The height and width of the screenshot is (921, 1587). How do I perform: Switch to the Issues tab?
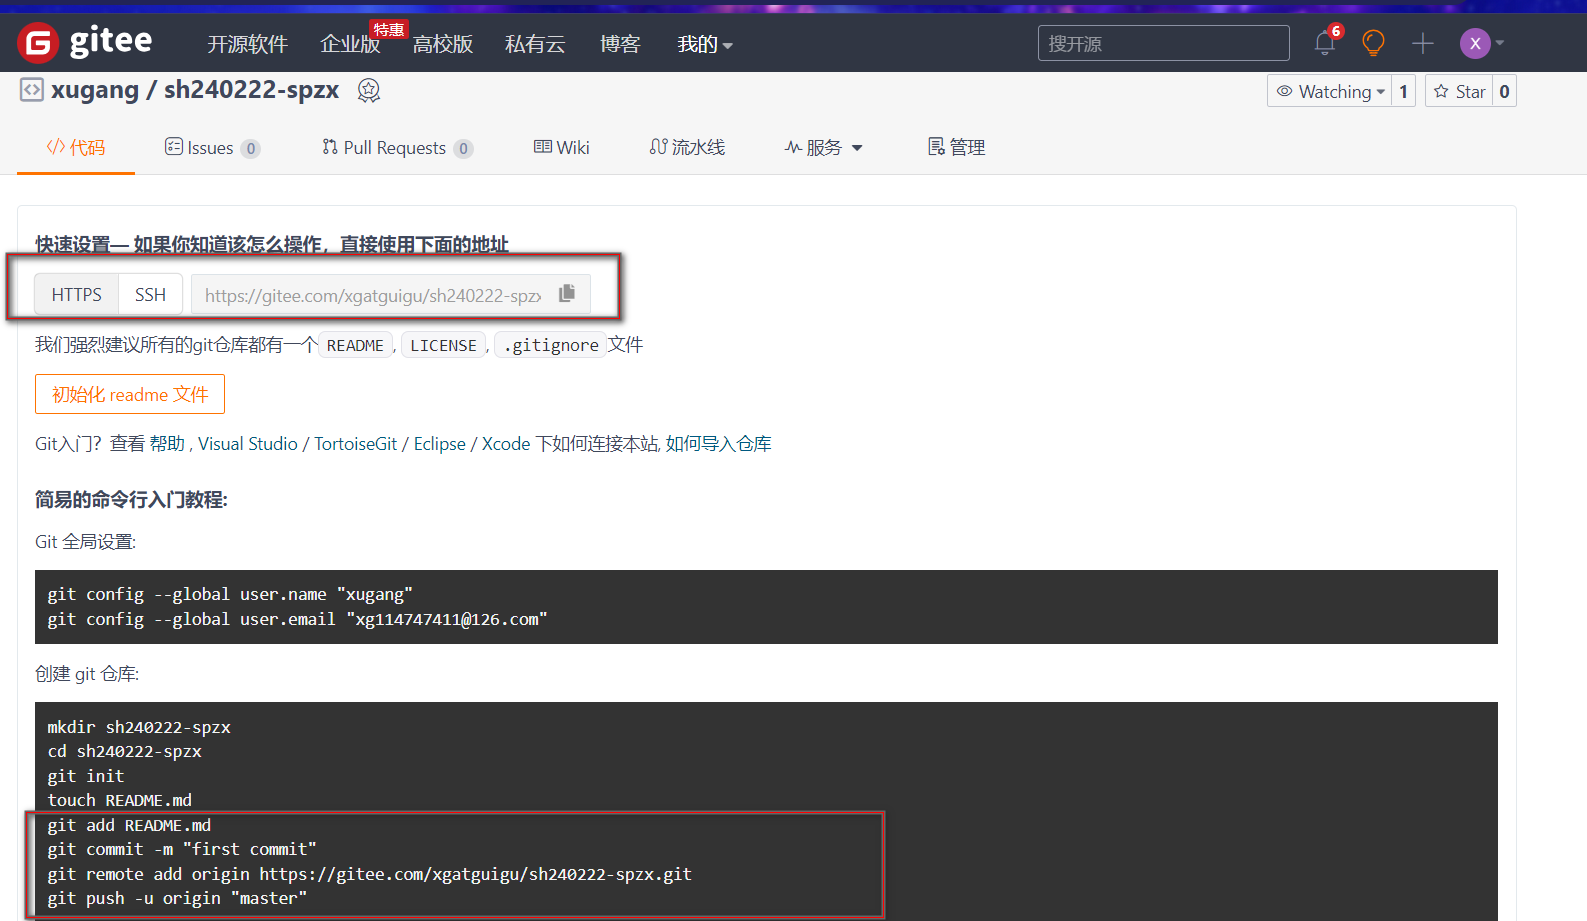coord(212,148)
